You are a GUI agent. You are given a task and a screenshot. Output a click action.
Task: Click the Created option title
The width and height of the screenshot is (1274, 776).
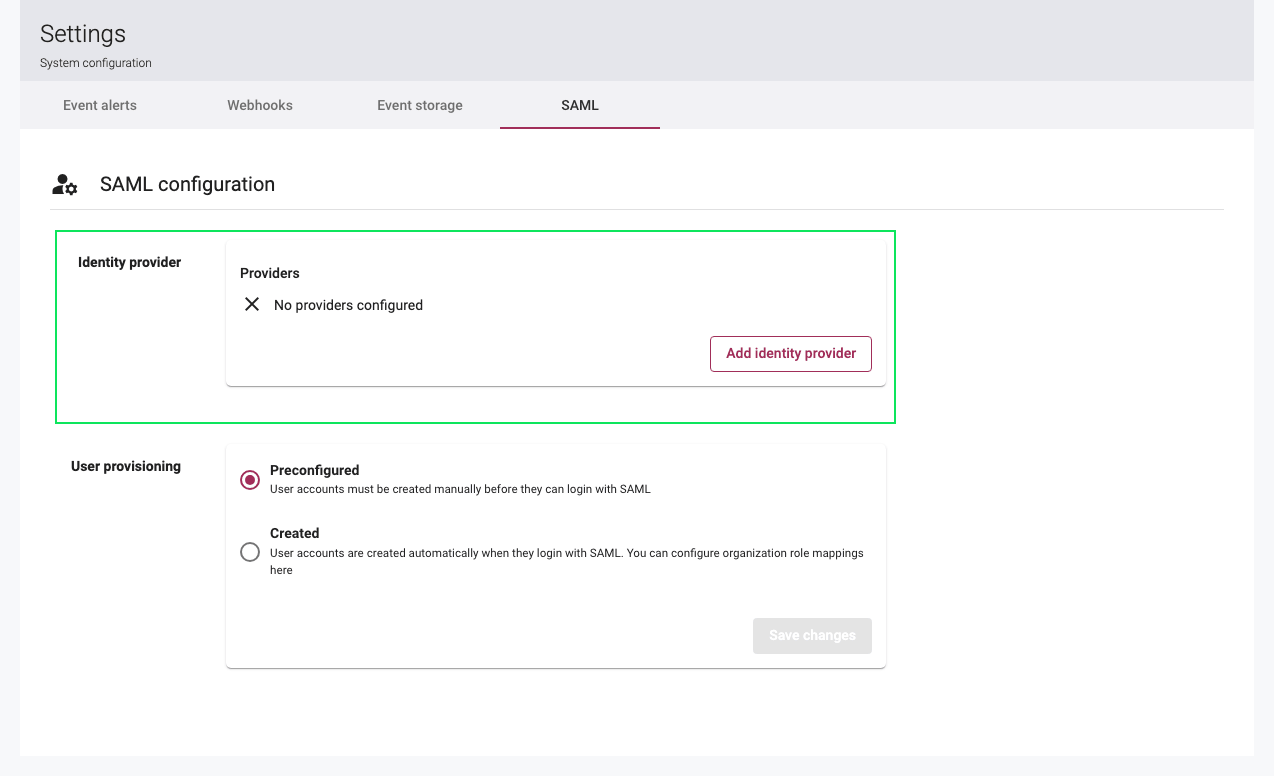[295, 533]
